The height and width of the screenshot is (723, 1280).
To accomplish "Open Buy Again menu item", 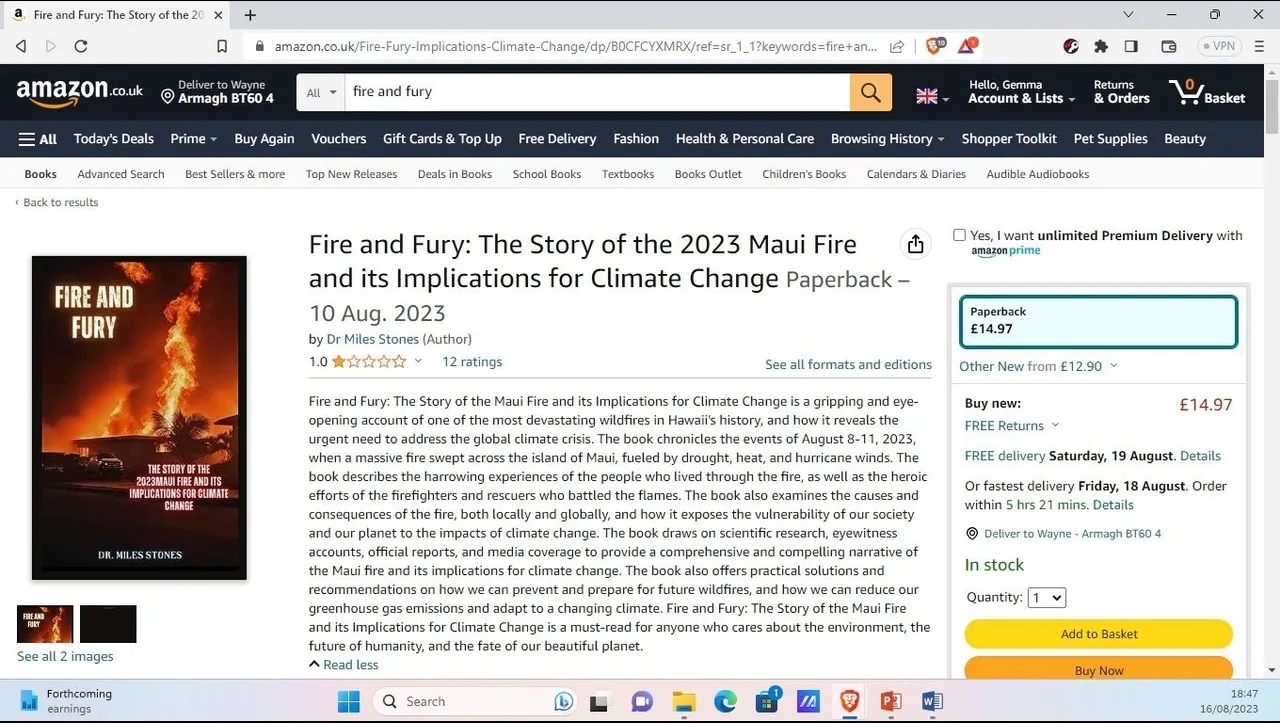I will (264, 139).
